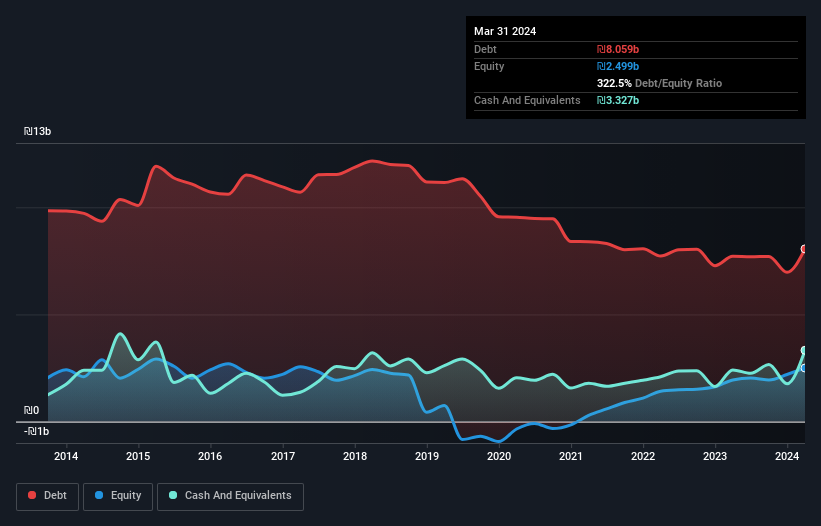This screenshot has height=526, width=821.
Task: Click the 2014 x-axis label
Action: click(66, 456)
